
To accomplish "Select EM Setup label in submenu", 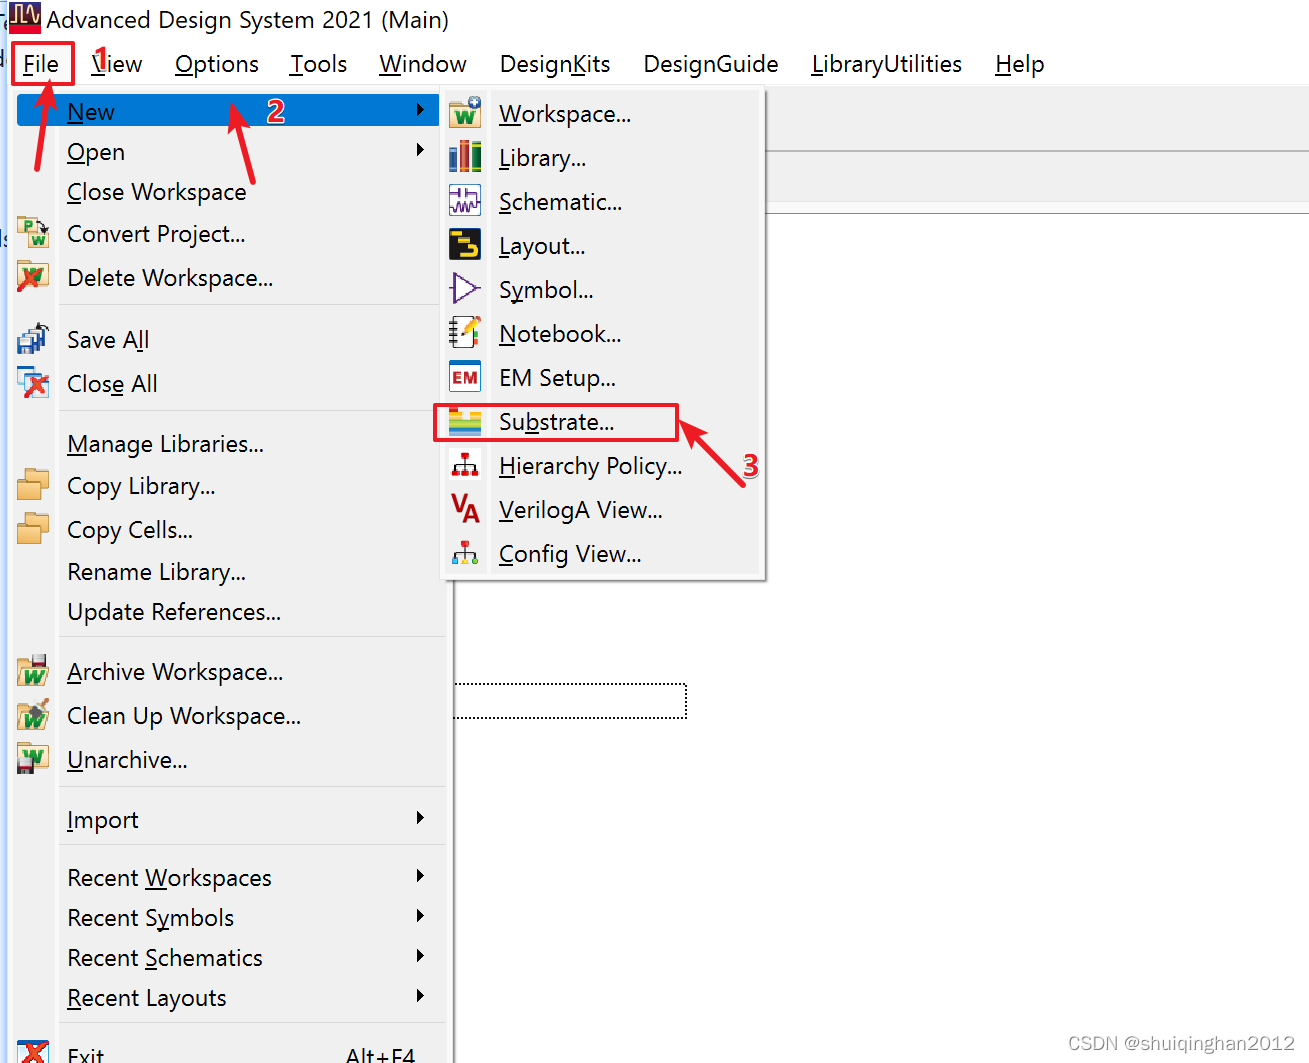I will [x=558, y=378].
